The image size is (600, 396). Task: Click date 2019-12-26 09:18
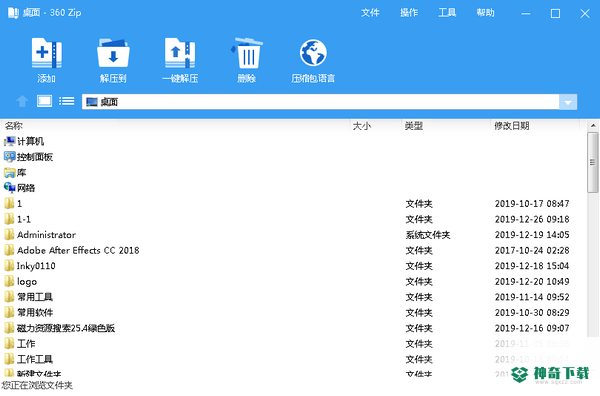[532, 219]
